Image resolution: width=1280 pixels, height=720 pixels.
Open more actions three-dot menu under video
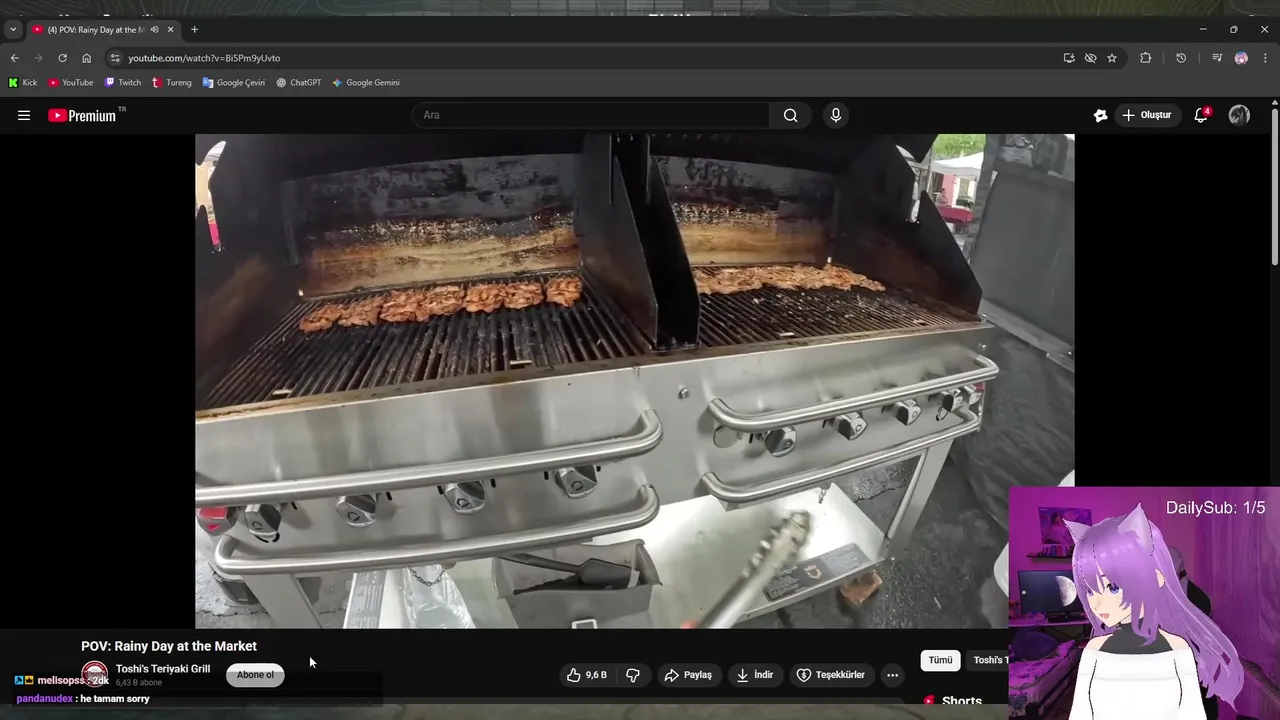click(892, 675)
